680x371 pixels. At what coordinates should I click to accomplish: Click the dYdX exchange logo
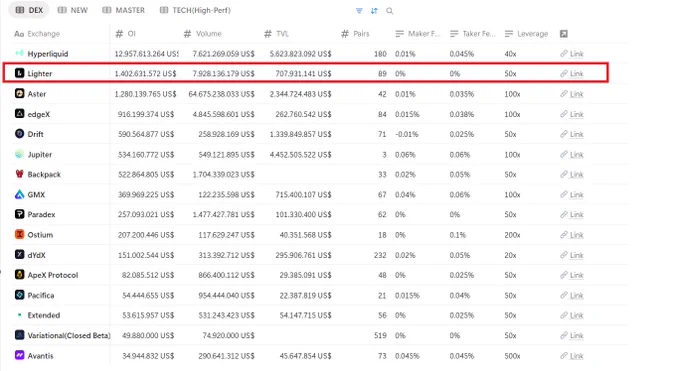[20, 255]
